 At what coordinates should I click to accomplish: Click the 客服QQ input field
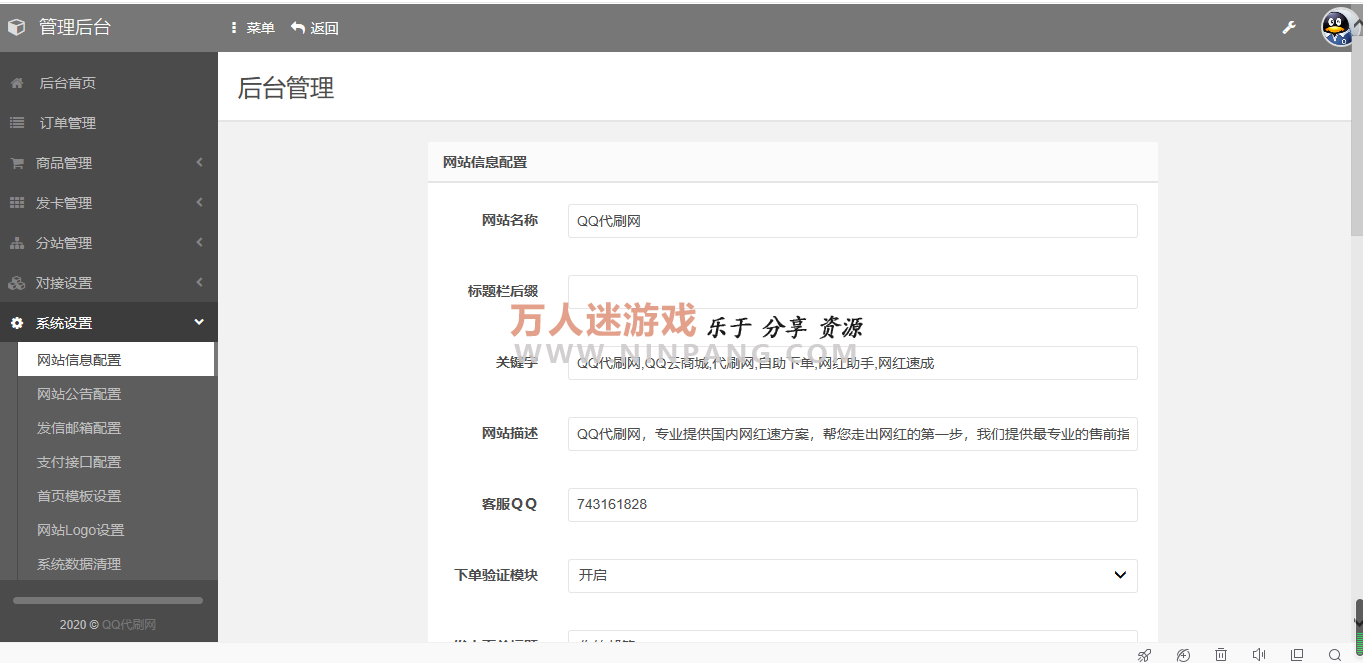pos(852,504)
